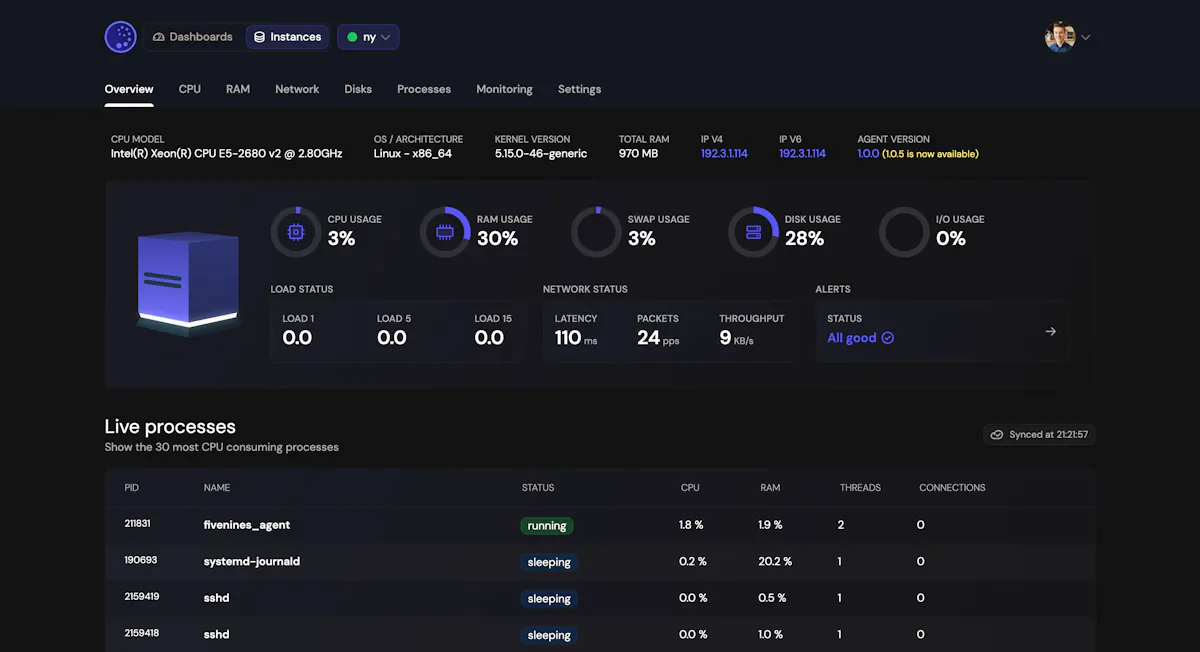Viewport: 1200px width, 652px height.
Task: Click the round app logo icon
Action: point(121,37)
